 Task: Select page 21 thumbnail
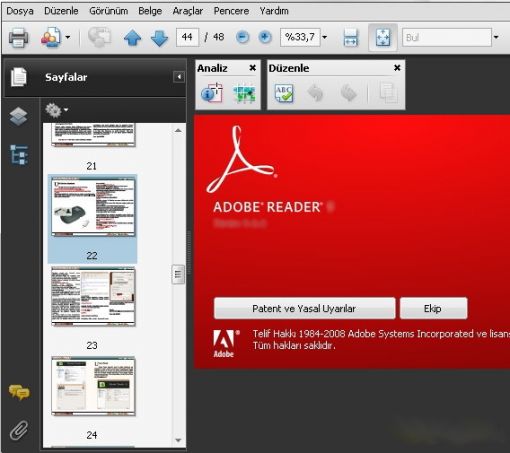click(x=93, y=134)
